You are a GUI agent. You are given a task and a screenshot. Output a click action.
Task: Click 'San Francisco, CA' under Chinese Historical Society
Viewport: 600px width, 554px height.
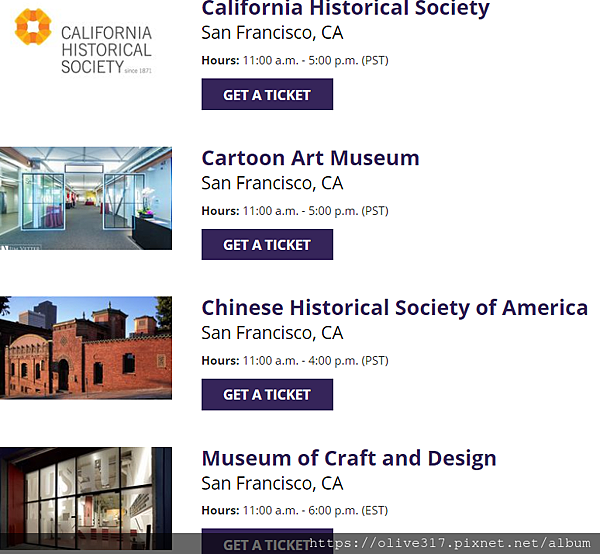point(272,333)
